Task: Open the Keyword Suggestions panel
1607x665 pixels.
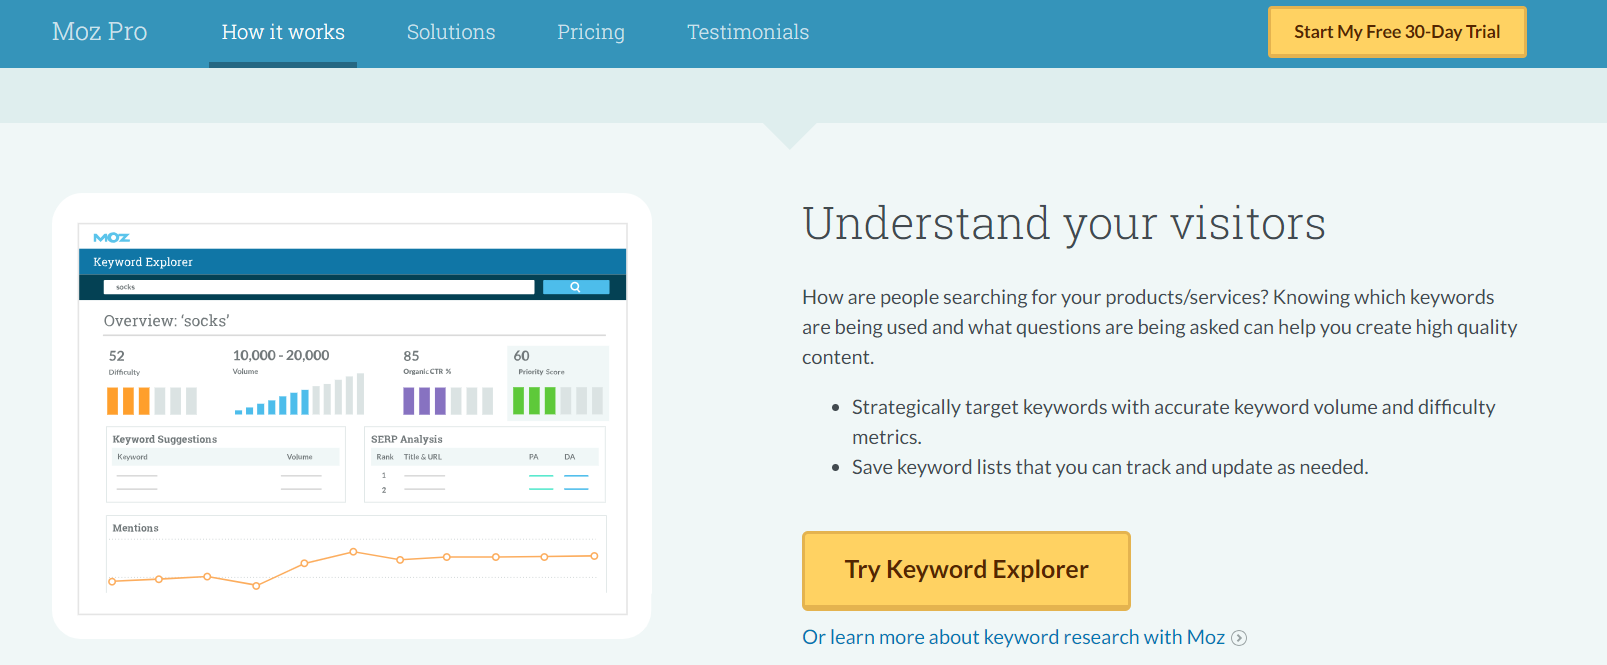Action: point(226,464)
